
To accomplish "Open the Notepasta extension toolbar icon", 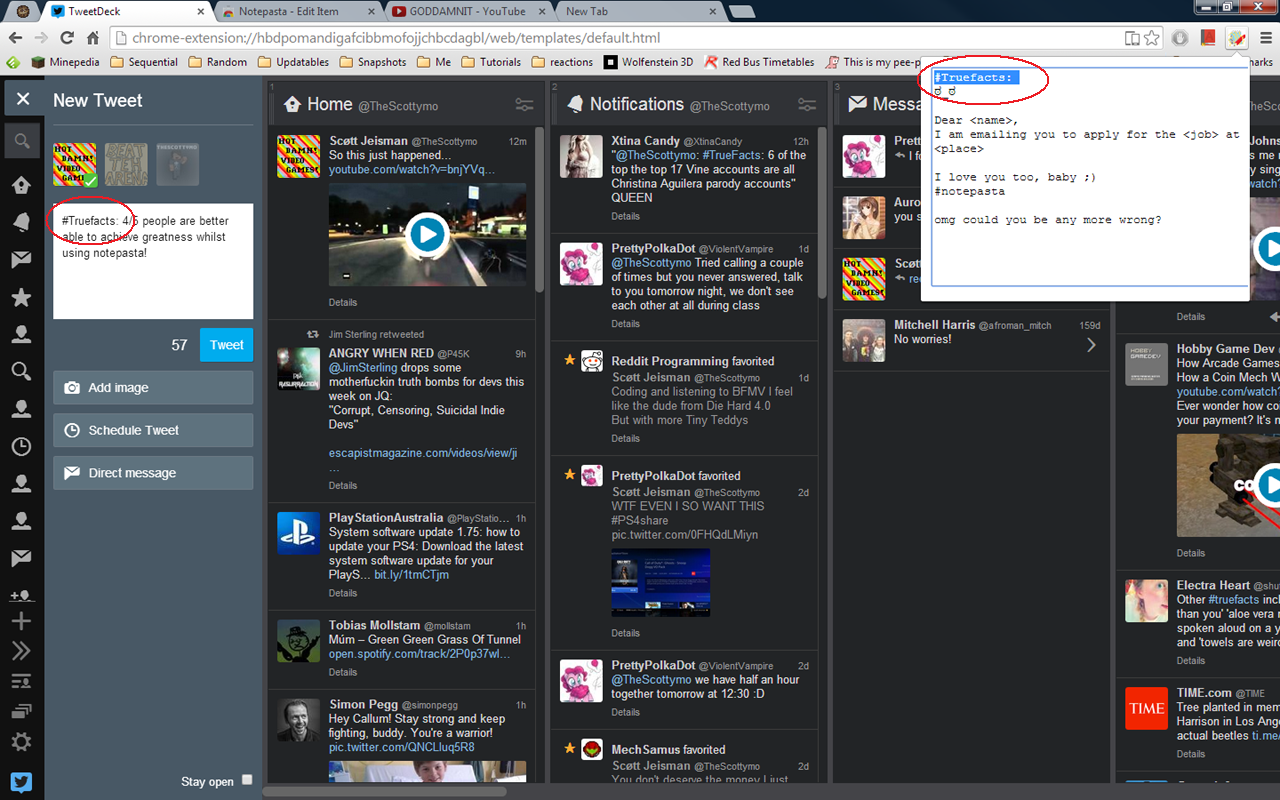I will [1238, 38].
